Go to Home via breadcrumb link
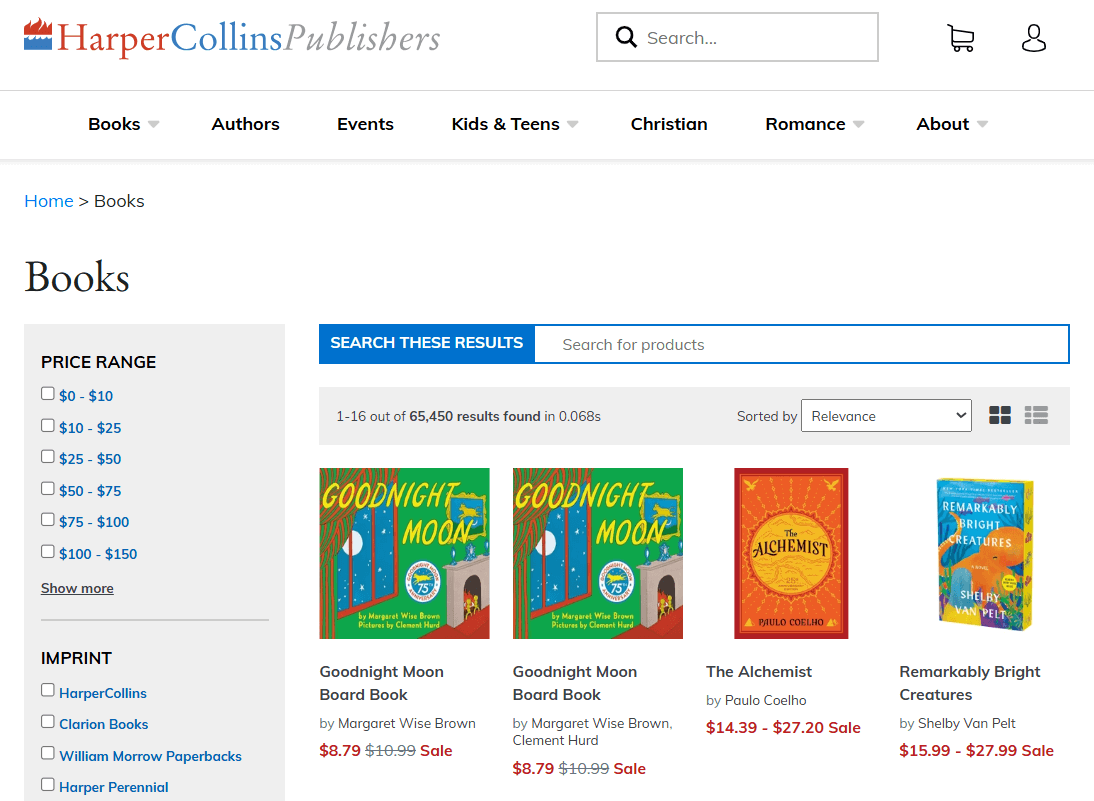 click(x=48, y=200)
